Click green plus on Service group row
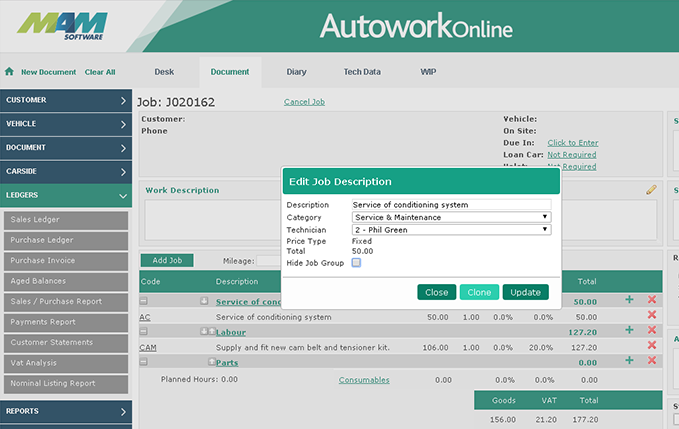 click(629, 299)
